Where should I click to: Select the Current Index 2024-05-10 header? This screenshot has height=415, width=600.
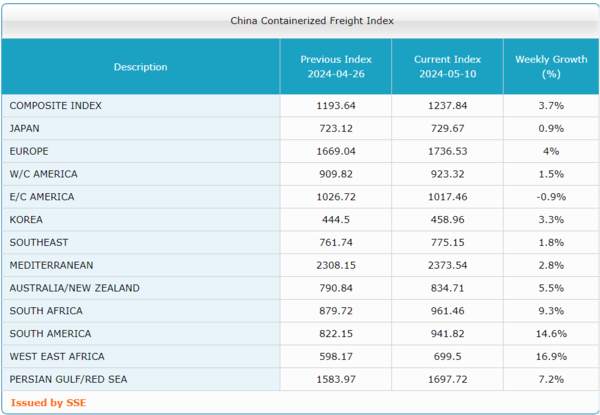coord(447,67)
